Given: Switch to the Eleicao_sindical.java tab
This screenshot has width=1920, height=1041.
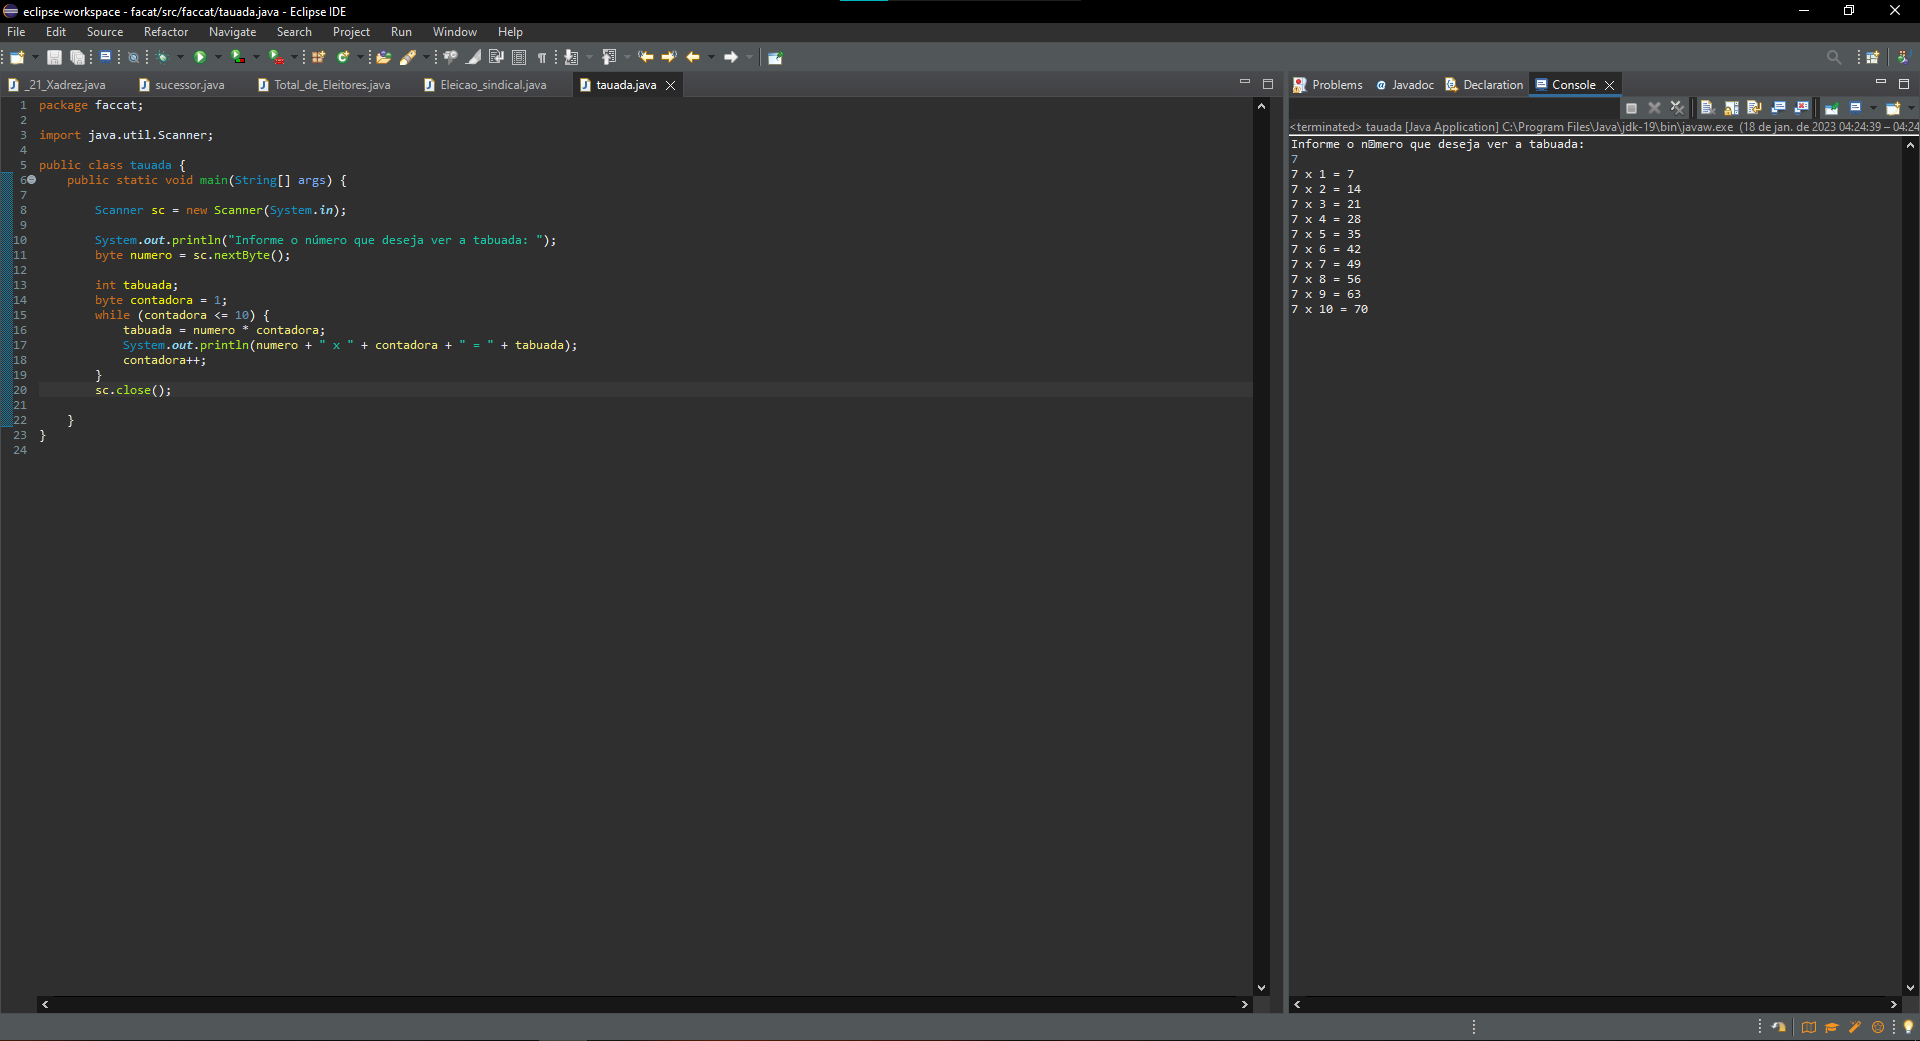Looking at the screenshot, I should tap(492, 85).
